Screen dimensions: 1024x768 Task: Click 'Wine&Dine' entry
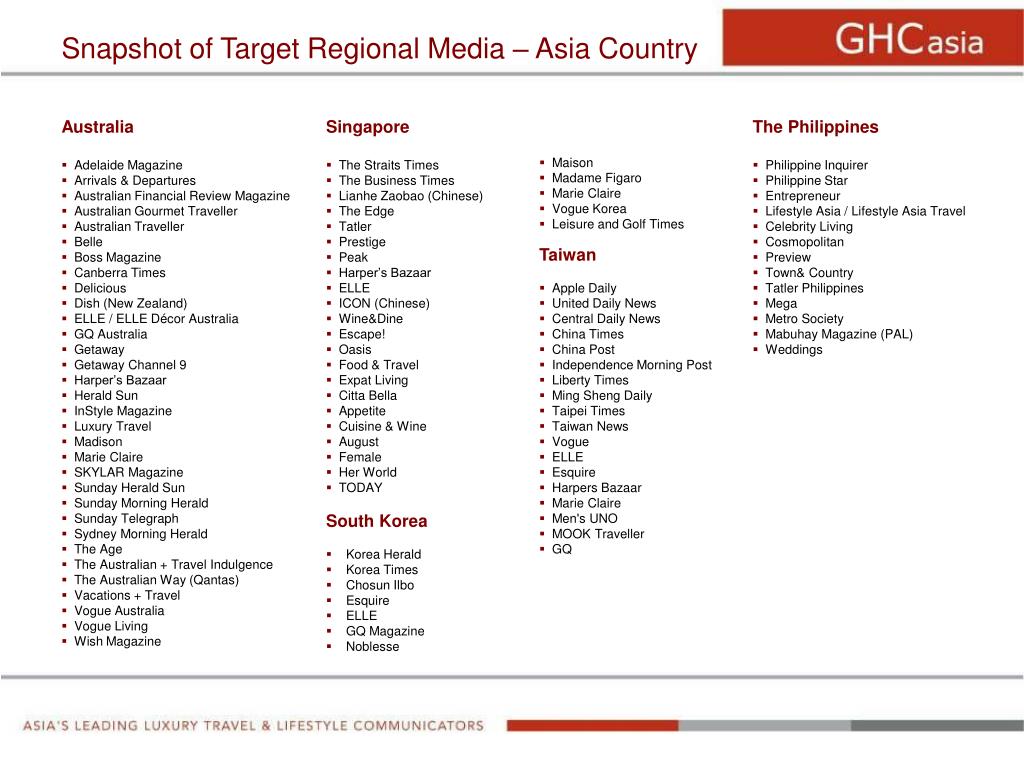(x=370, y=319)
